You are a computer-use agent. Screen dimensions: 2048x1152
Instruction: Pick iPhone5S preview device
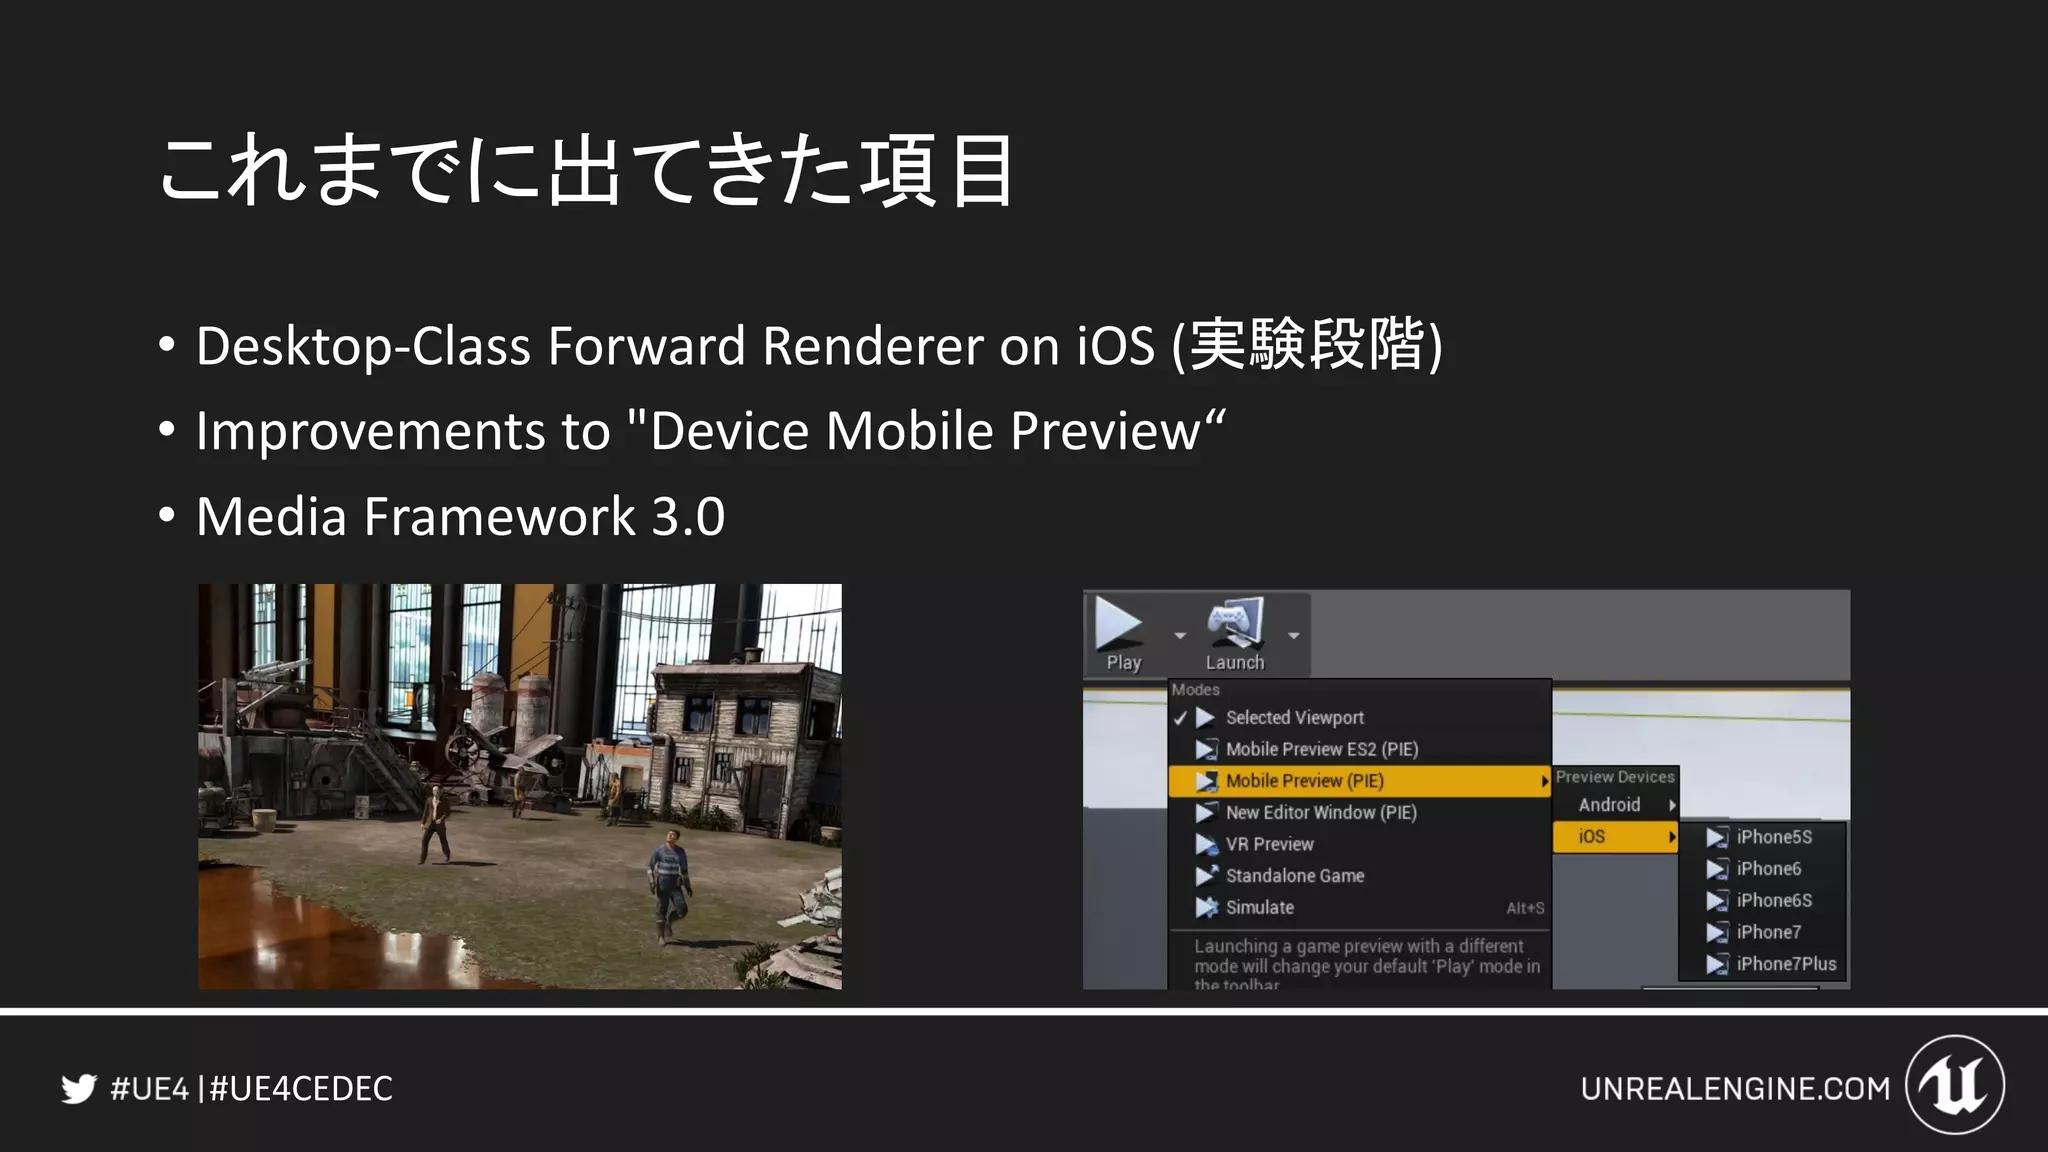pyautogui.click(x=1762, y=837)
